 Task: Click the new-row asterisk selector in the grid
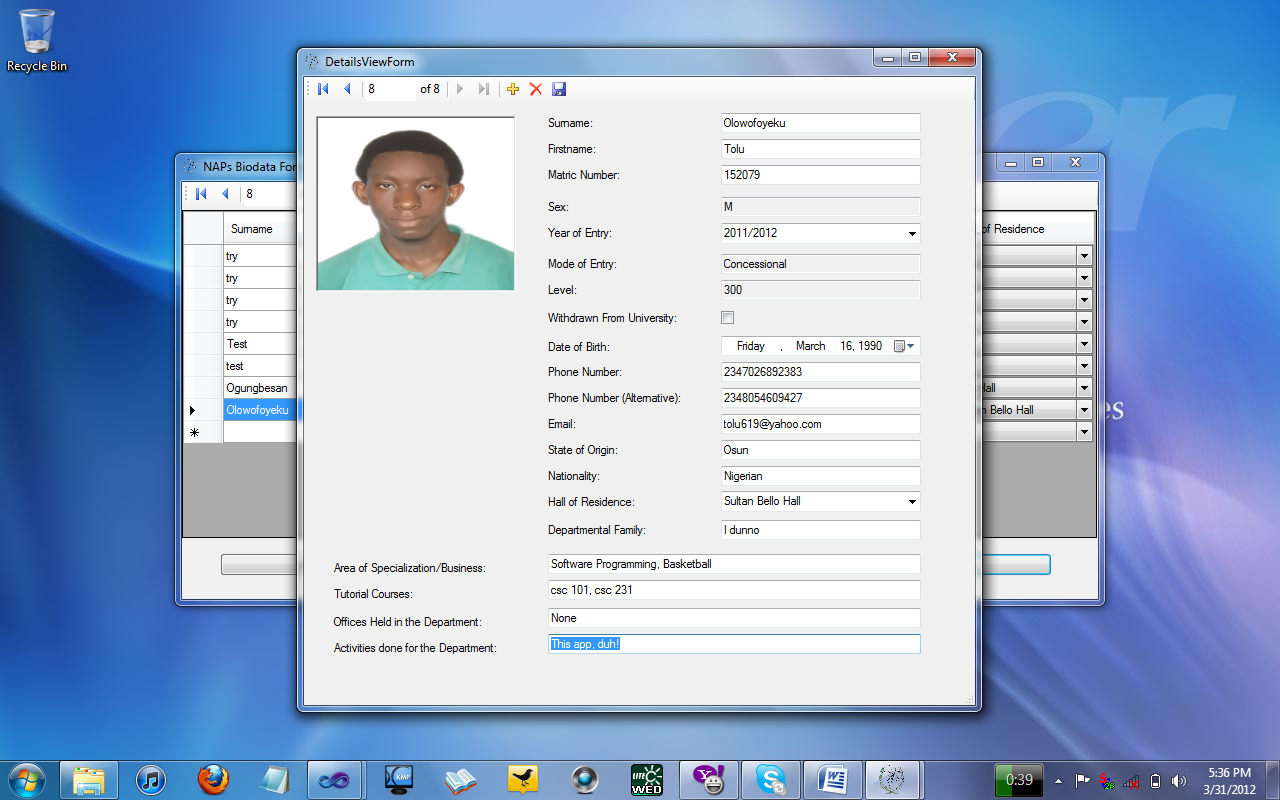click(x=203, y=432)
